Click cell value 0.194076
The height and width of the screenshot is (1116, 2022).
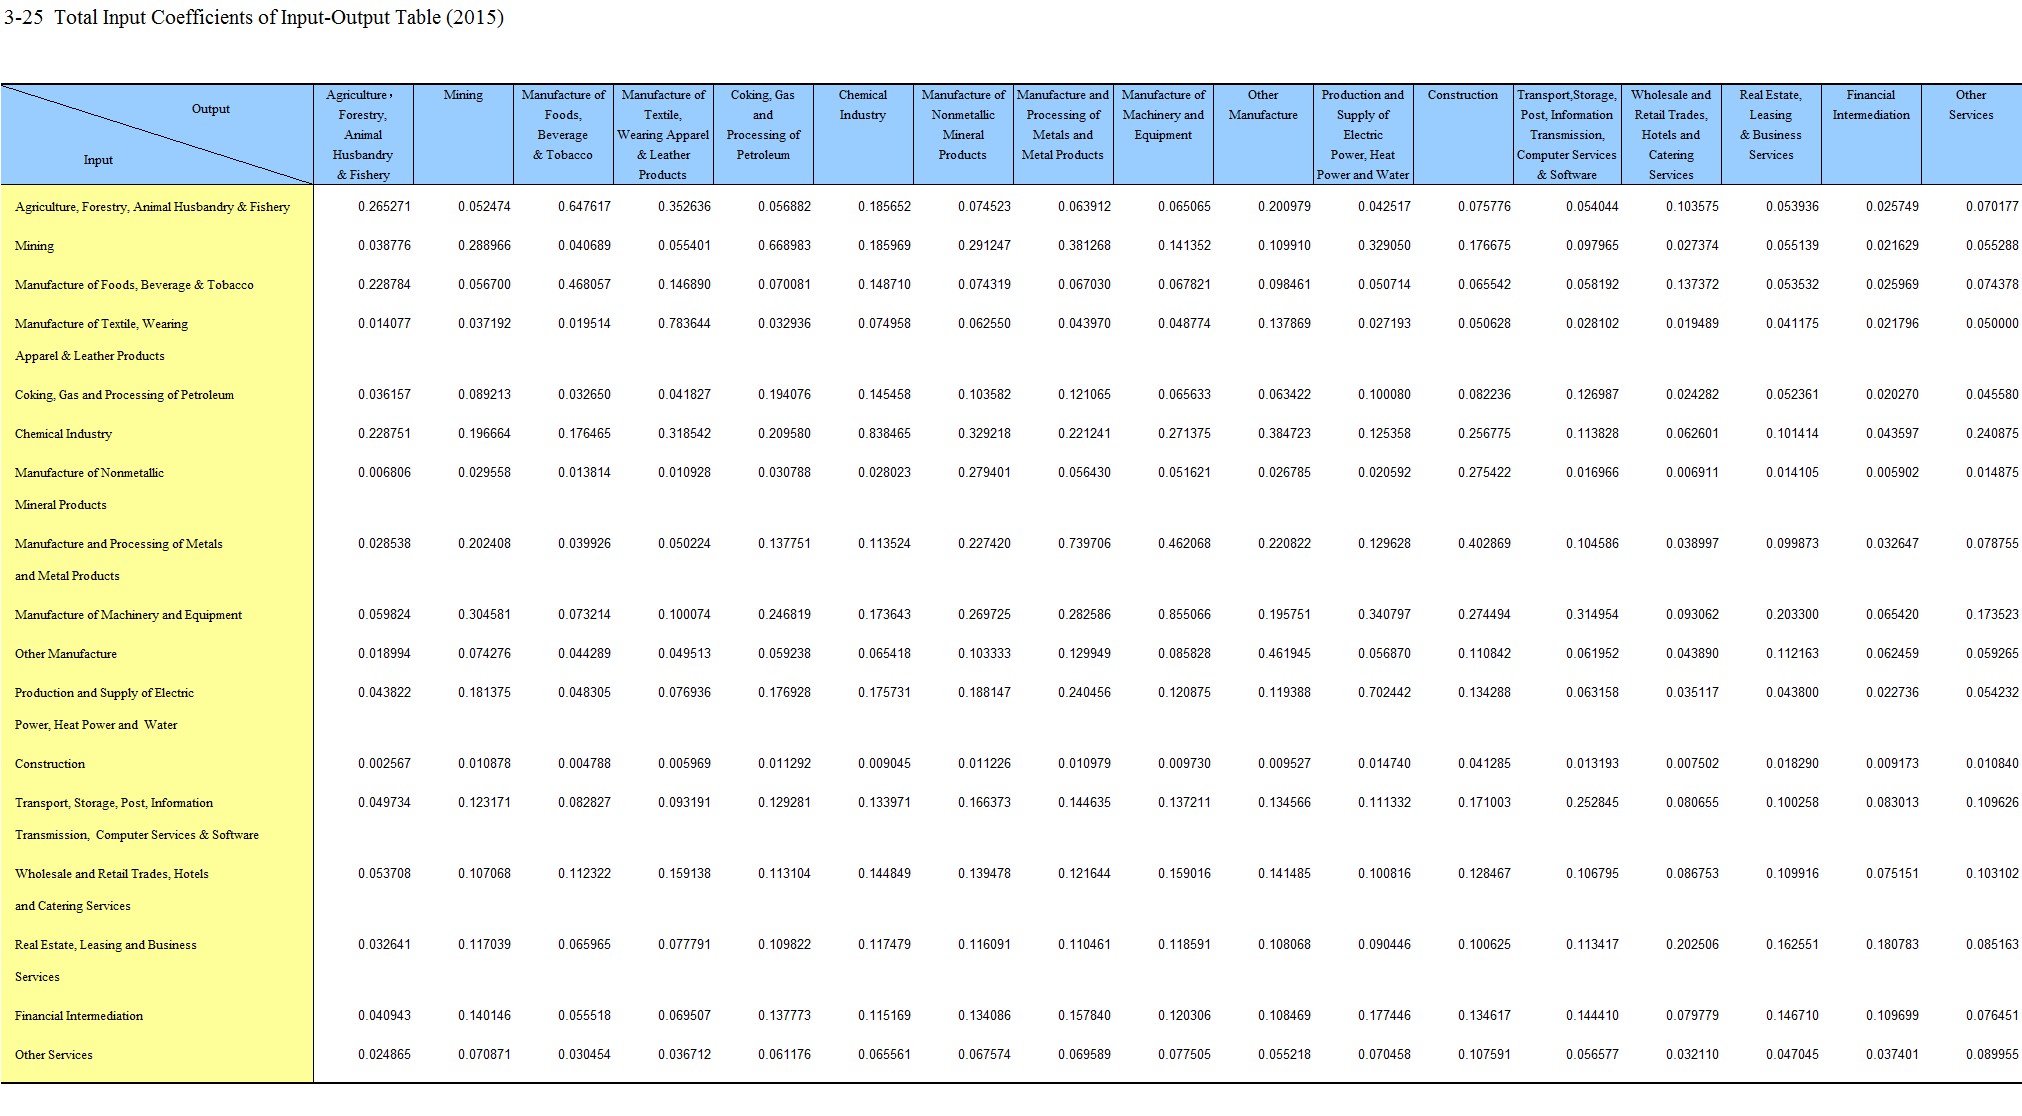click(784, 395)
